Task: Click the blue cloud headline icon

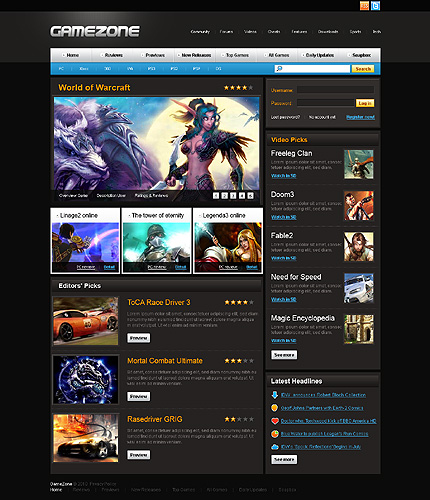Action: click(274, 447)
